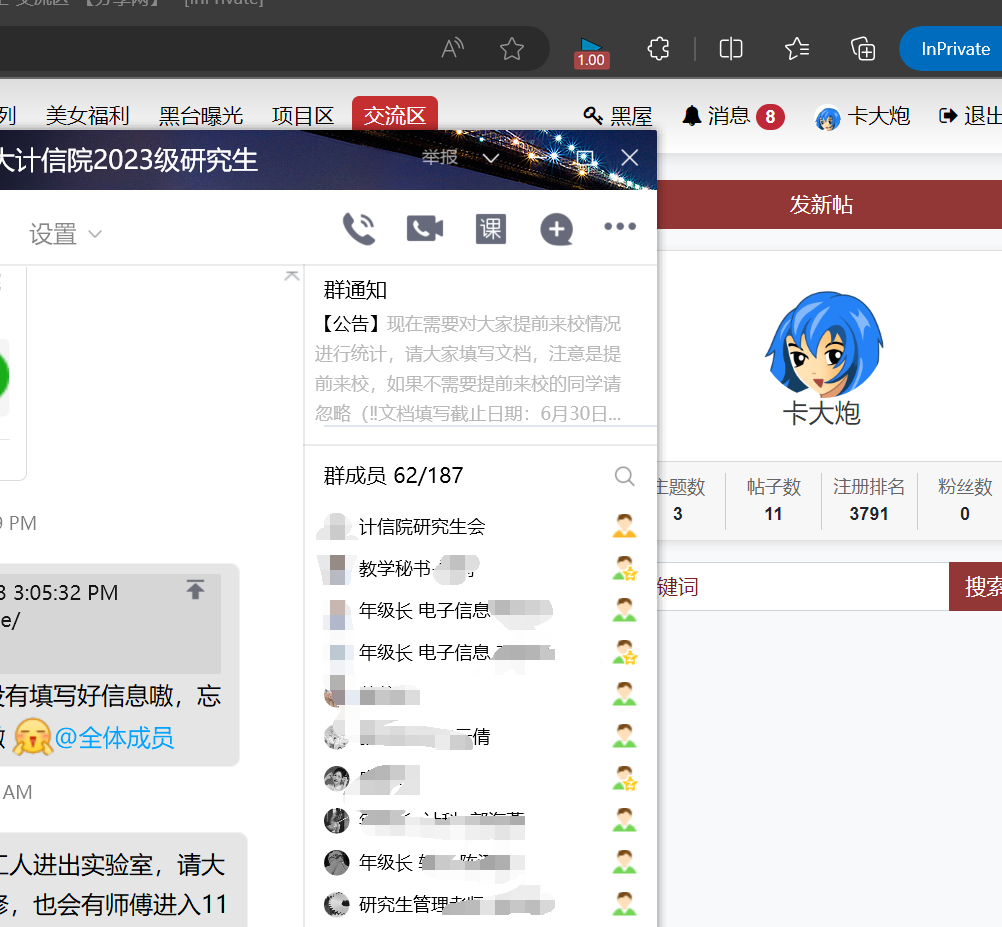This screenshot has width=1002, height=927.
Task: Open the three-dots more options menu
Action: coord(620,227)
